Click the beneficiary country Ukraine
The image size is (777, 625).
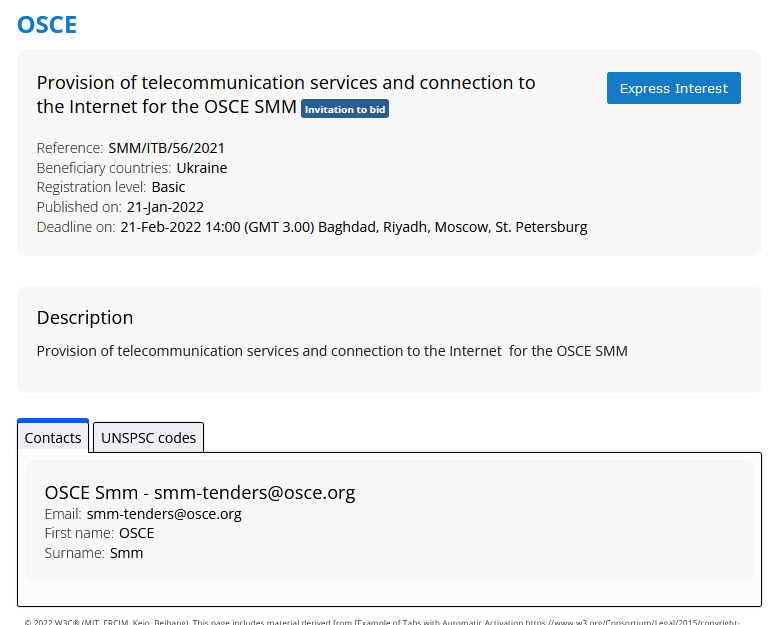[201, 168]
